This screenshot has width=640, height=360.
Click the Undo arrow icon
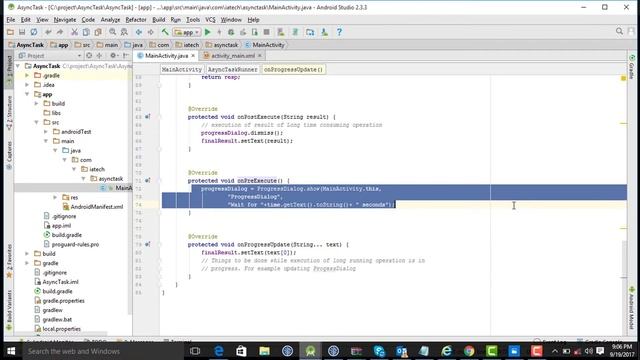point(48,32)
